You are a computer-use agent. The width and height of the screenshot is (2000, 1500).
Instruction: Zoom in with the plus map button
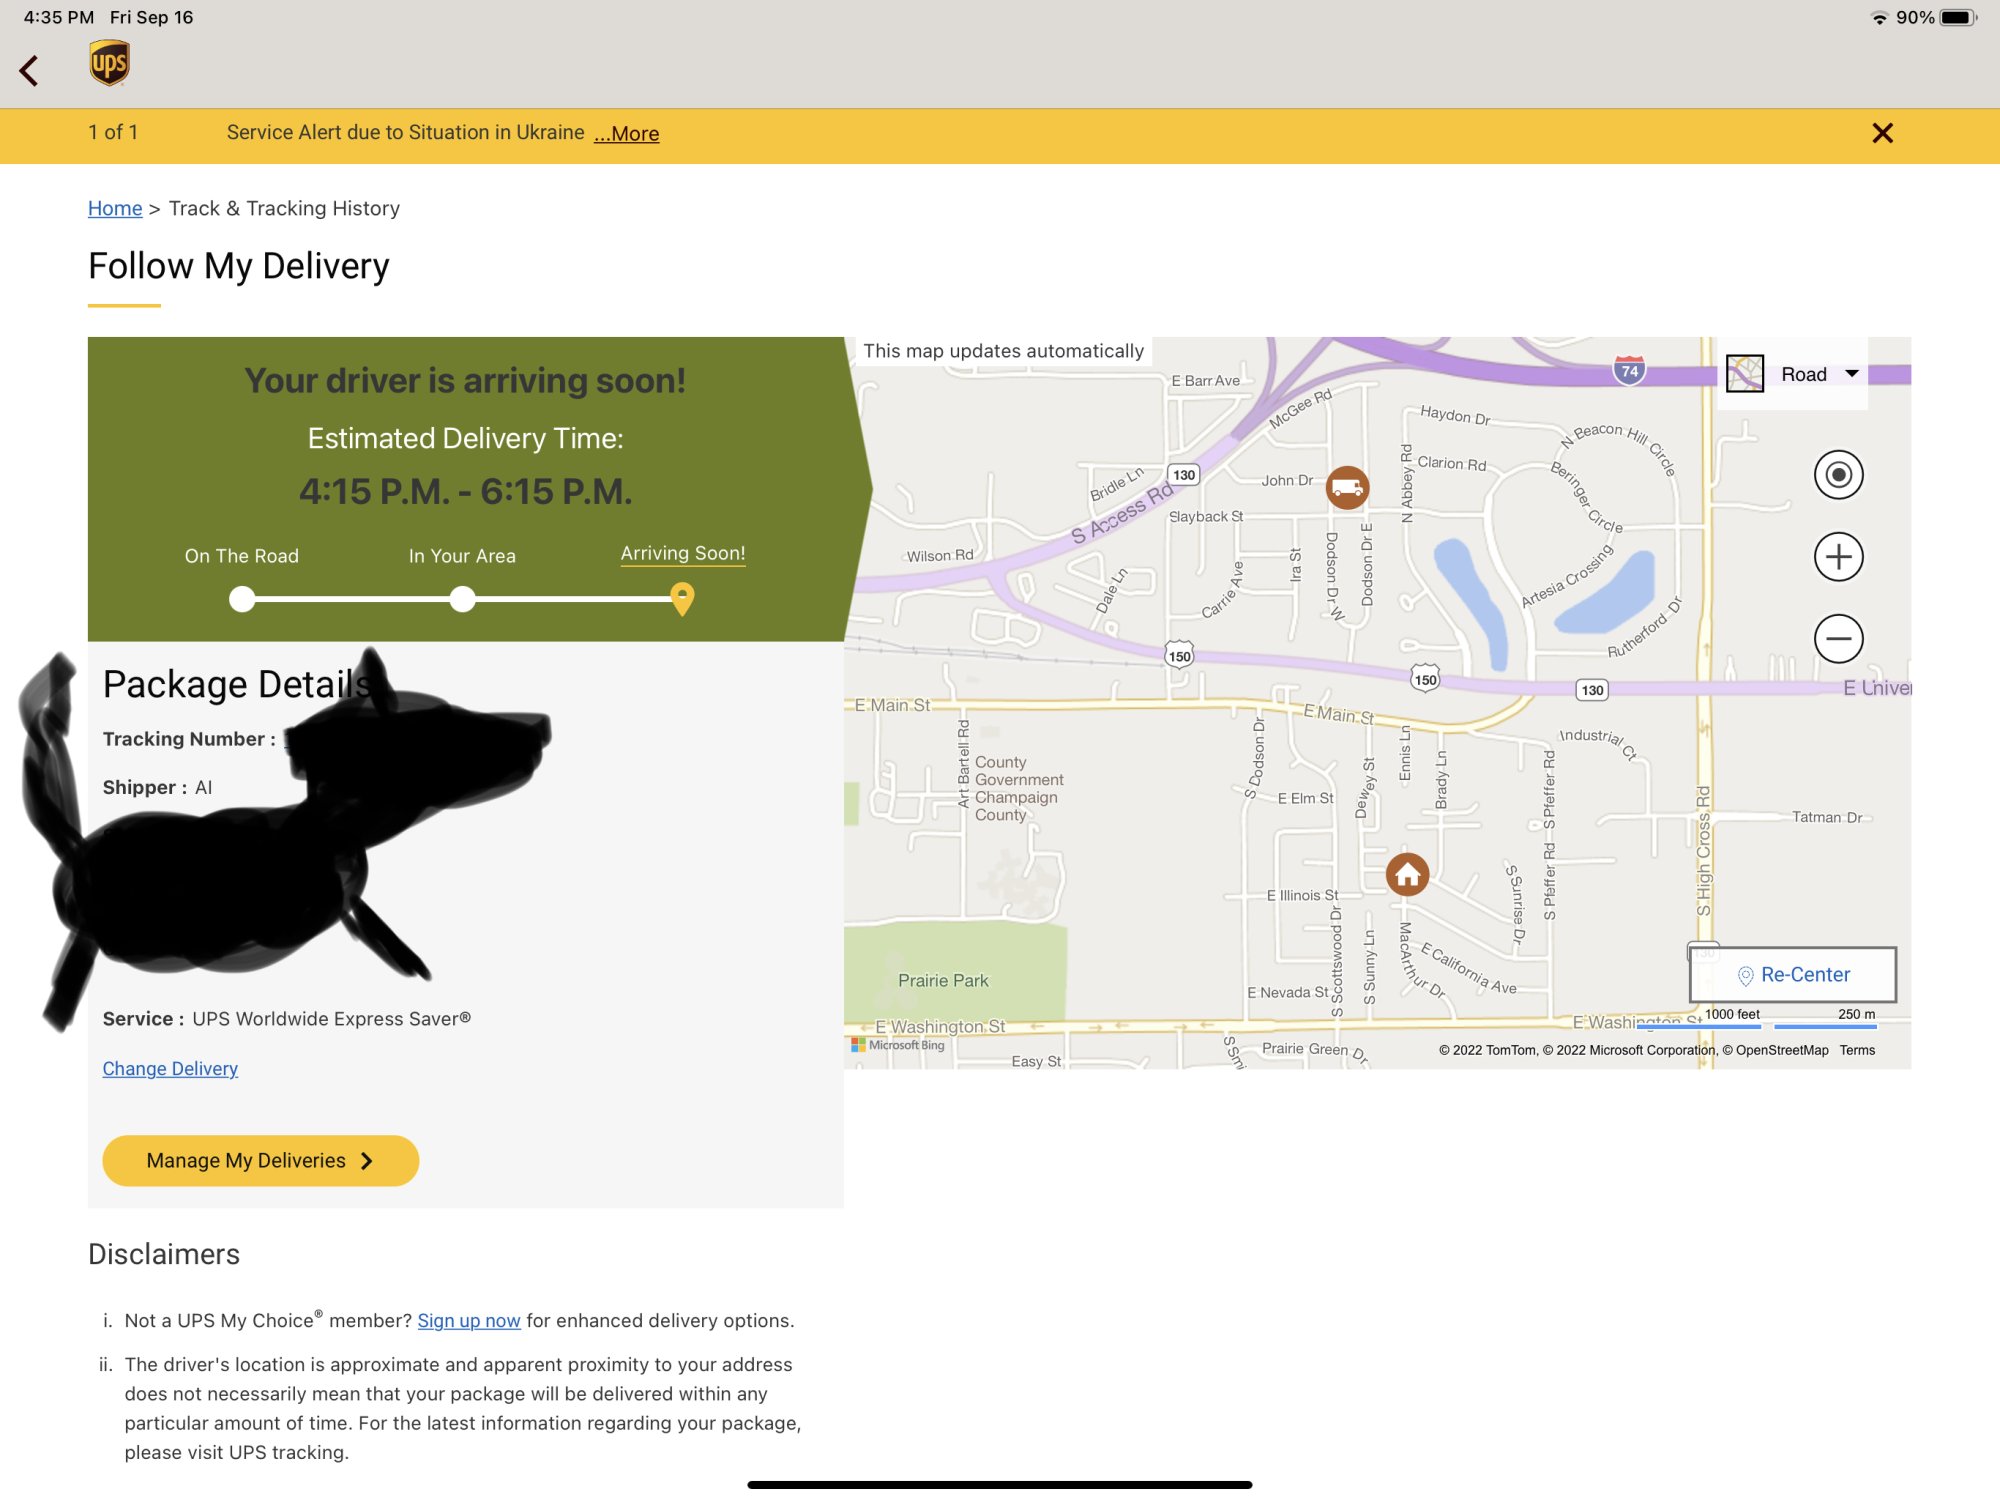coord(1838,557)
